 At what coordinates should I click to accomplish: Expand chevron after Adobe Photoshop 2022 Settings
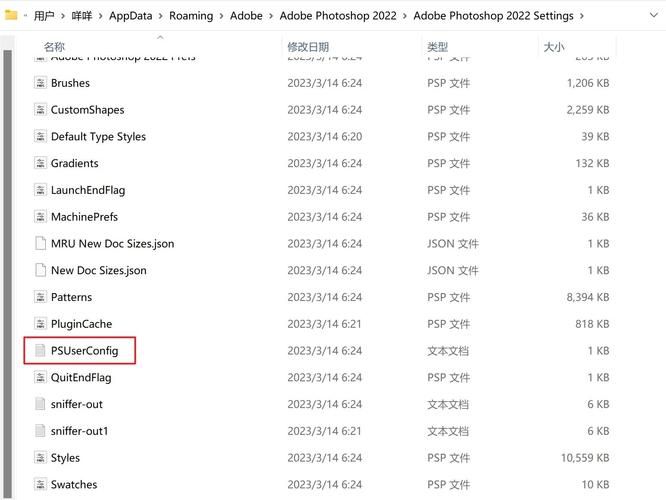581,16
